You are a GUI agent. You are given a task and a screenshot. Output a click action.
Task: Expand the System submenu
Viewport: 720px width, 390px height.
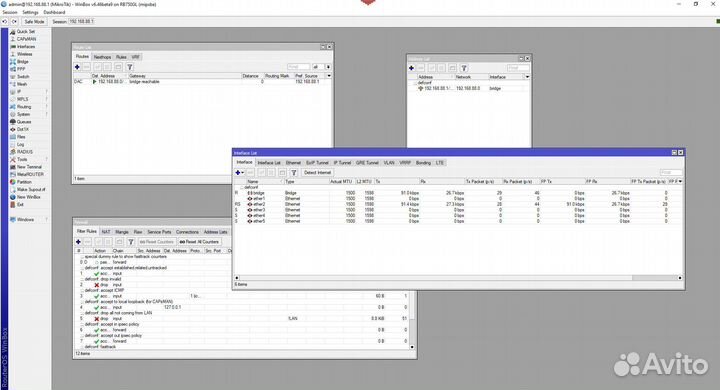tap(46, 114)
